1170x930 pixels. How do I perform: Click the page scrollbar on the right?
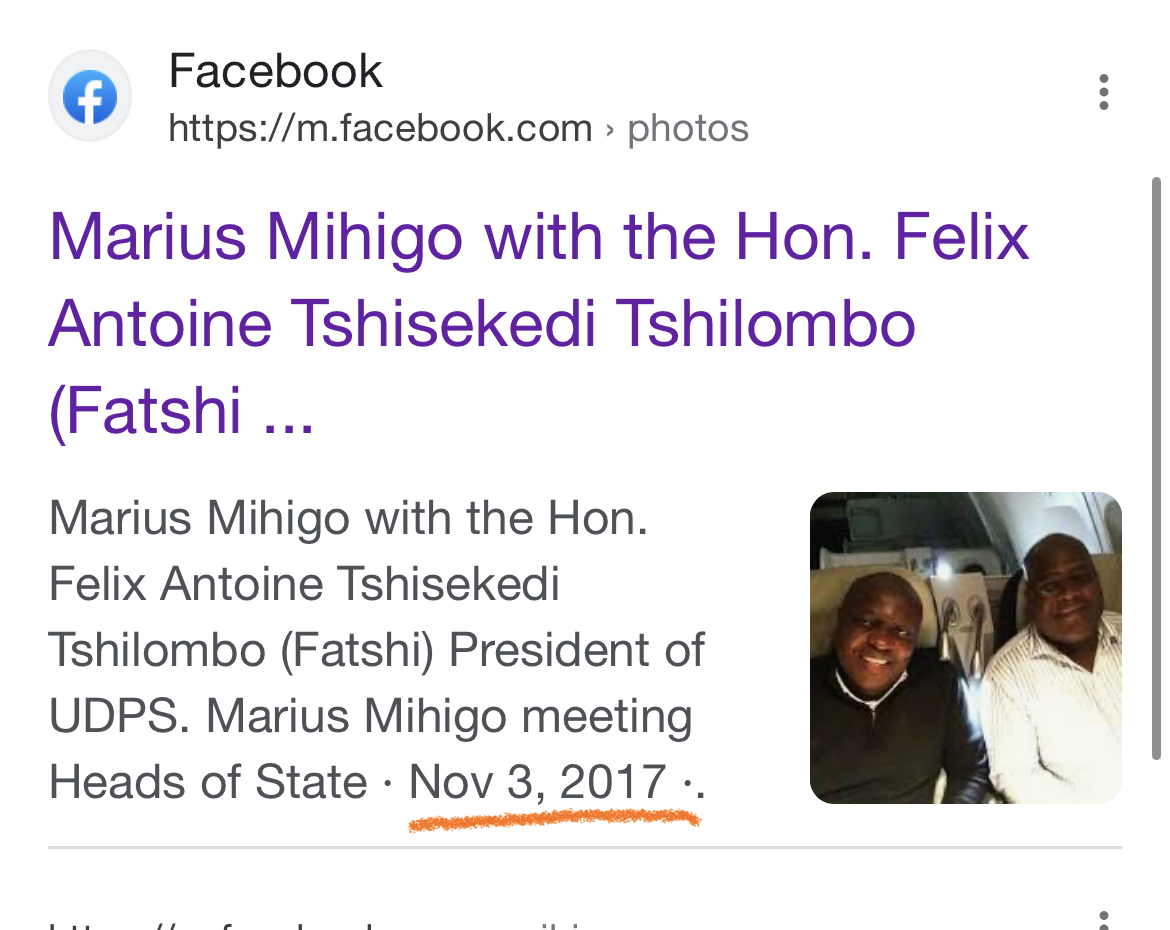[x=1157, y=468]
